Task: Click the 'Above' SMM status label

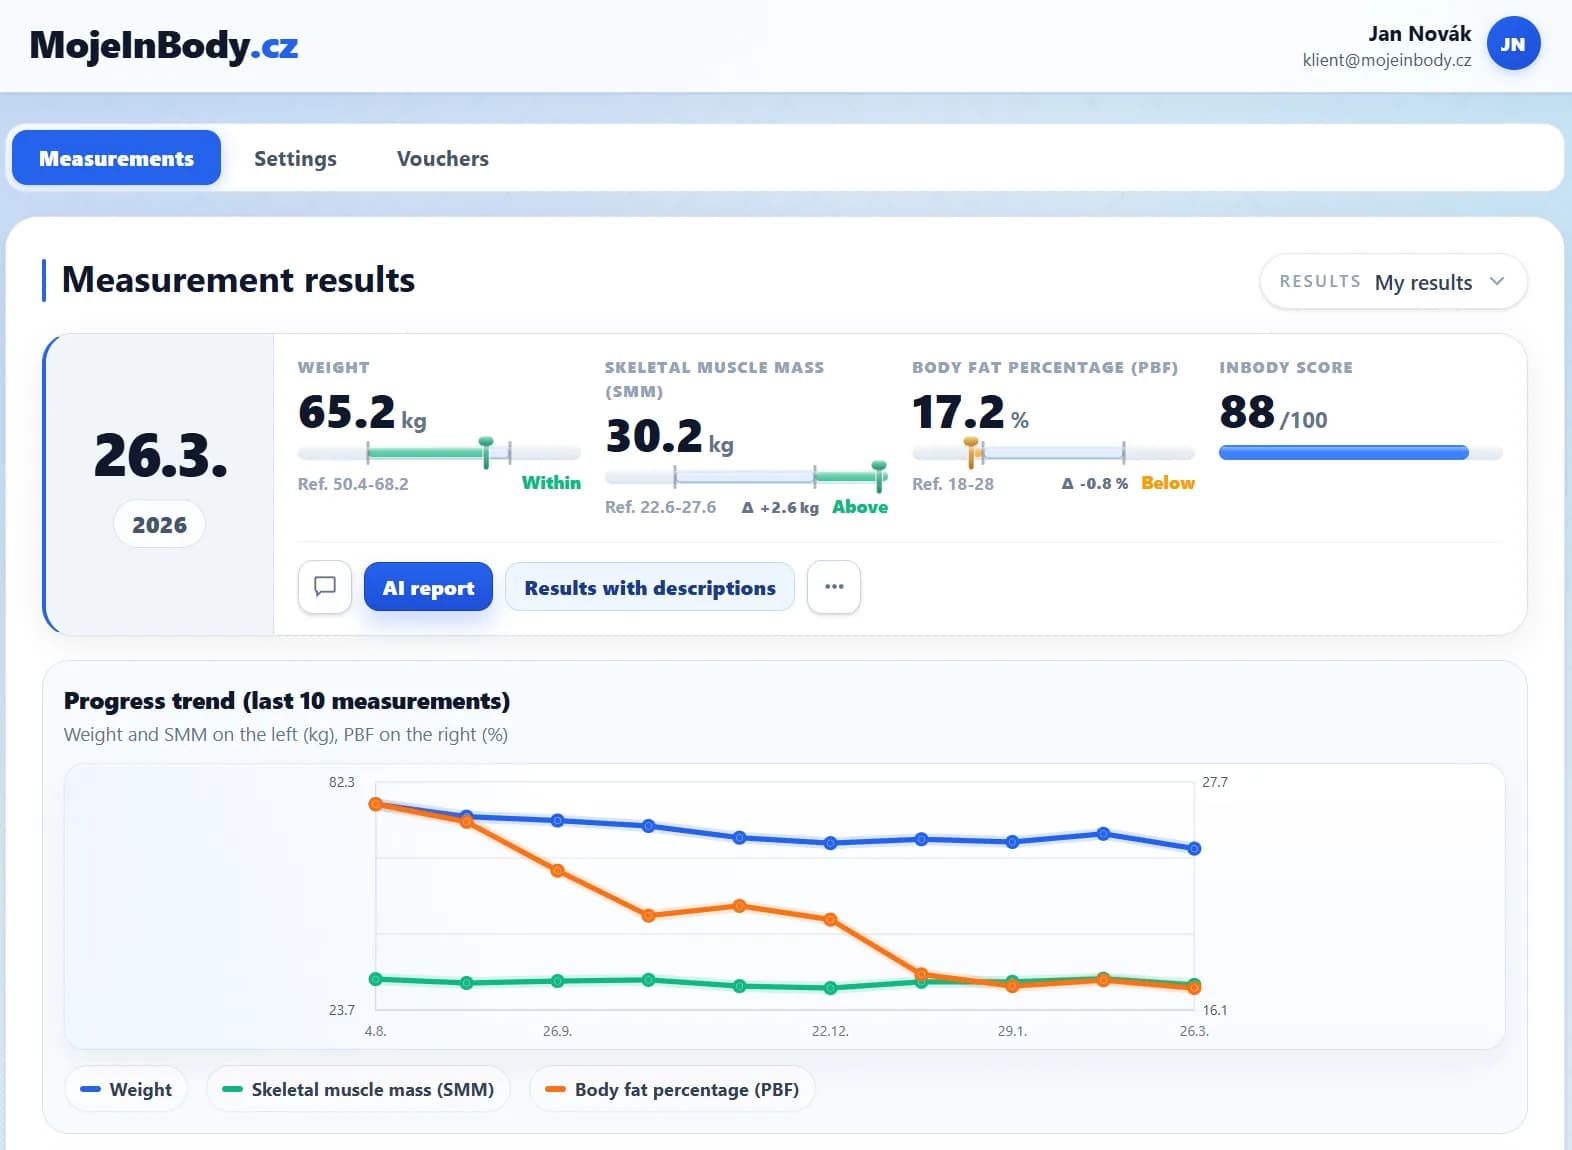Action: (x=860, y=507)
